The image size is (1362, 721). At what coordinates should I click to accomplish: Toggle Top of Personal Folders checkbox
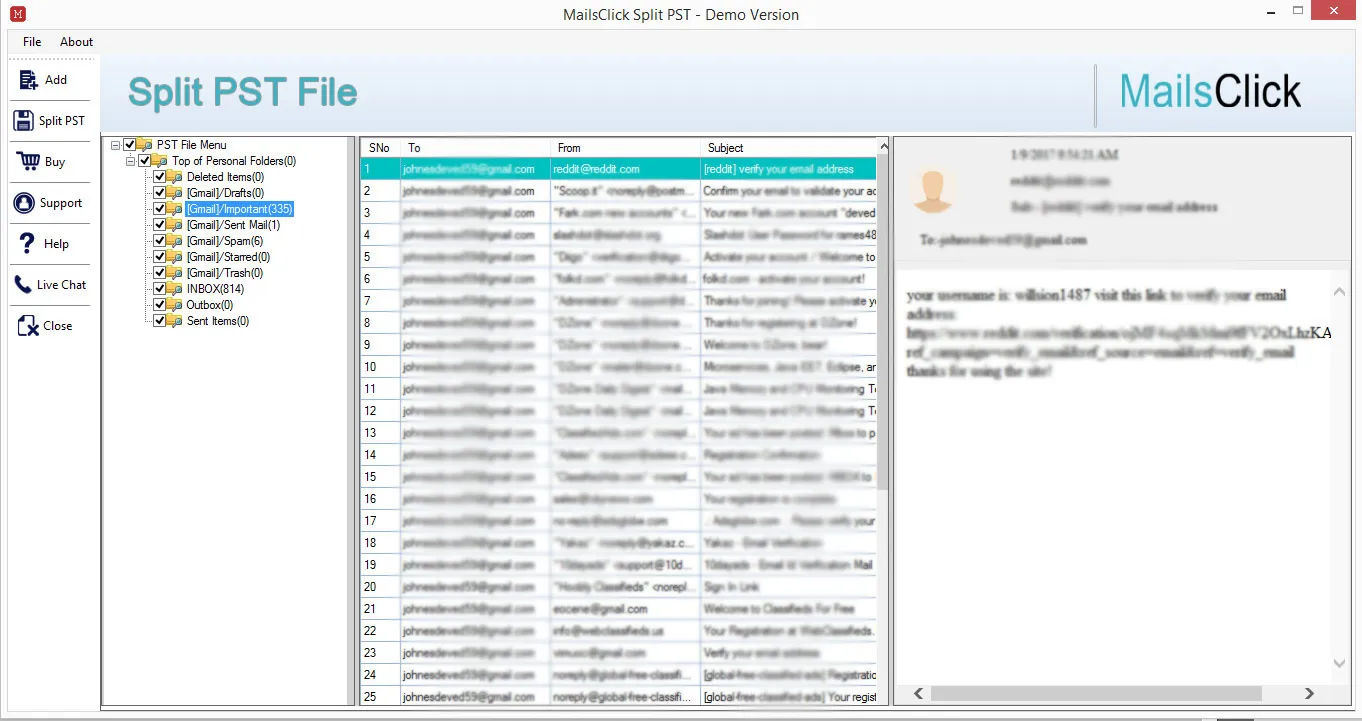pyautogui.click(x=145, y=161)
